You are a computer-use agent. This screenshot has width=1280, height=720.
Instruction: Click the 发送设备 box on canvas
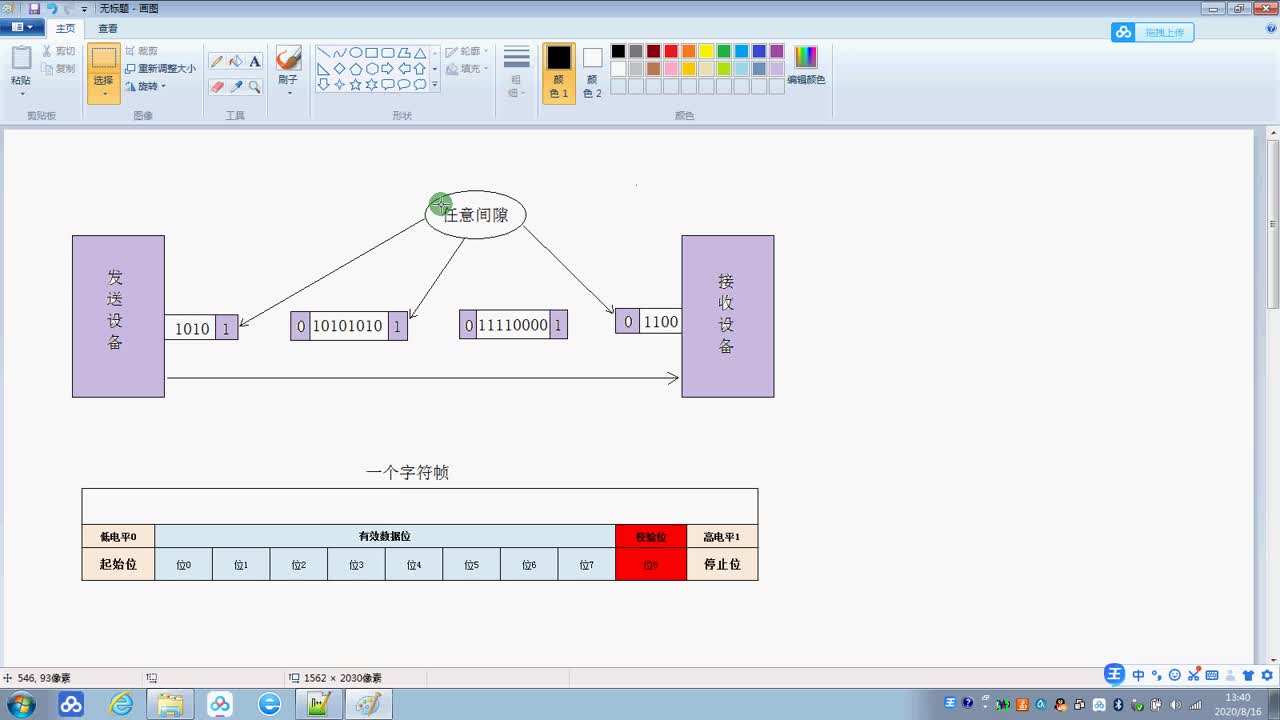(118, 316)
